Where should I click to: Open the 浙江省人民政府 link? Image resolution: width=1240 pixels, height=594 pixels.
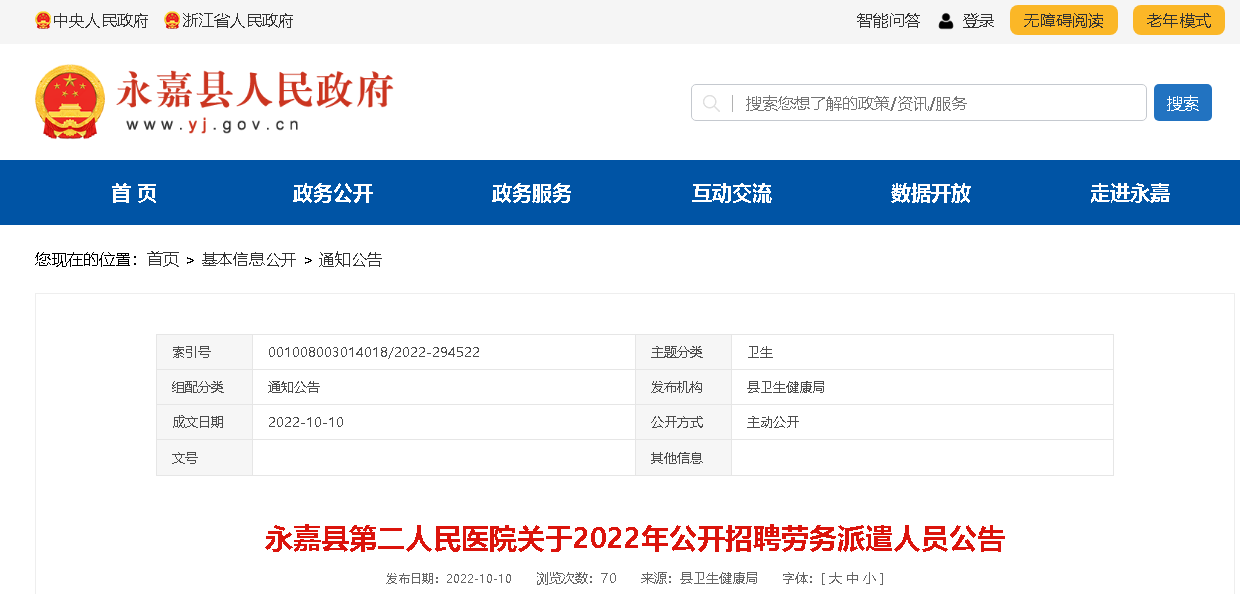coord(238,21)
